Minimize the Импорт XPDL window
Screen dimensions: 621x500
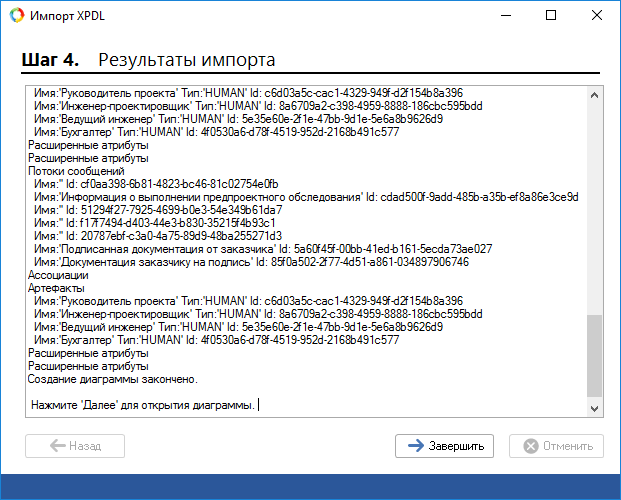coord(506,15)
